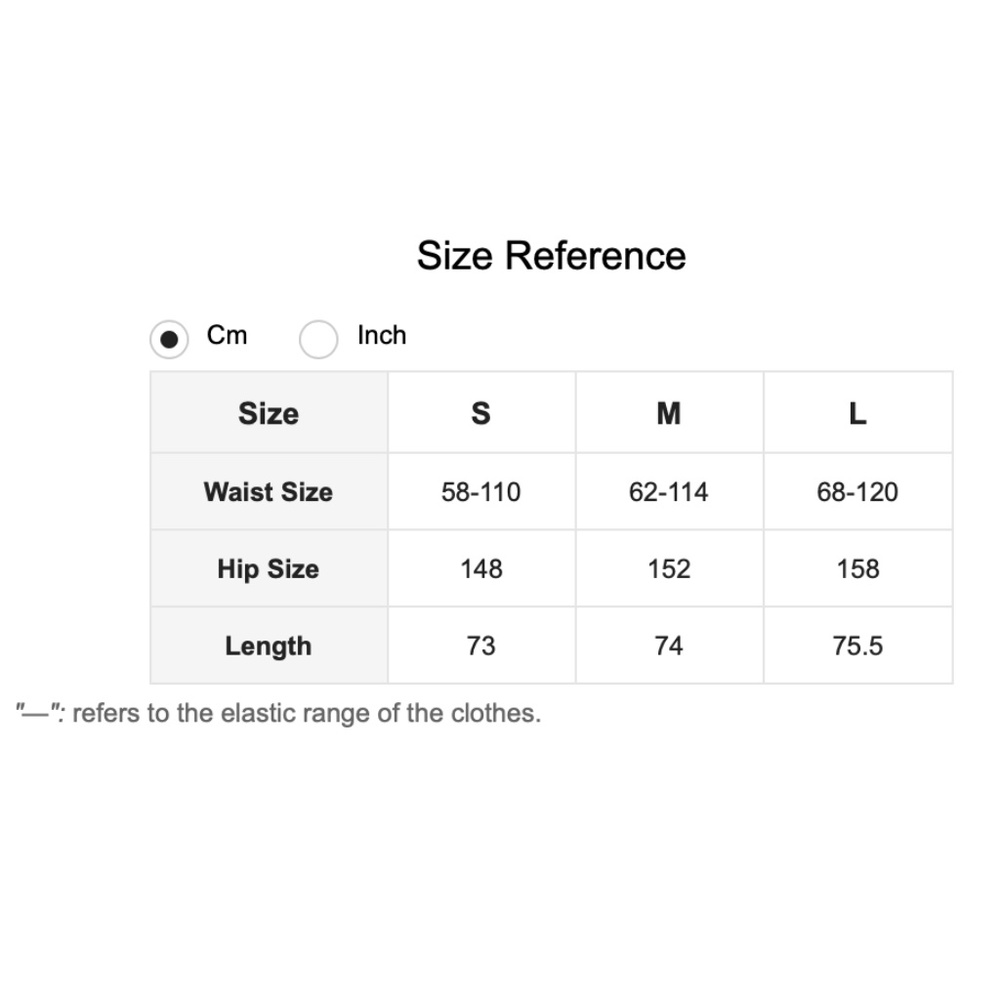Click the Waist Size row label
Image resolution: width=1000 pixels, height=1000 pixels.
(x=268, y=492)
